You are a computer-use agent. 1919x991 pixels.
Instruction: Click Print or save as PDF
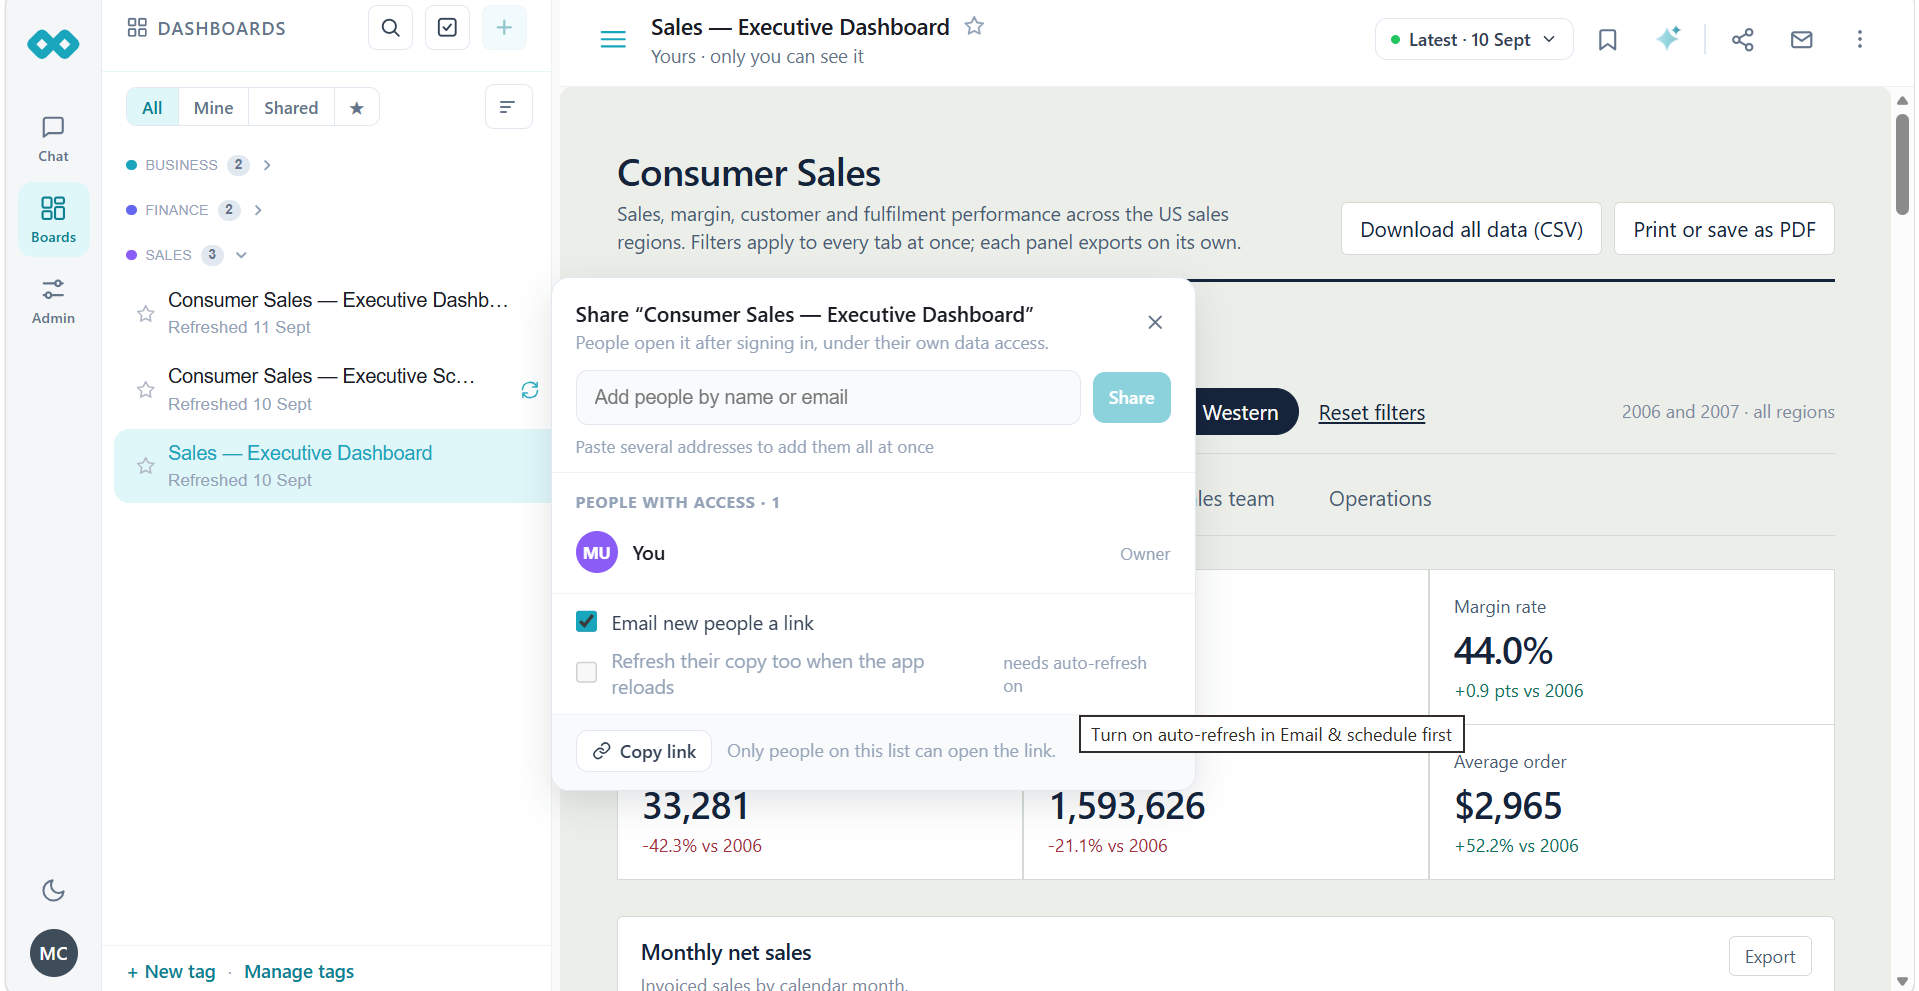[x=1724, y=229]
